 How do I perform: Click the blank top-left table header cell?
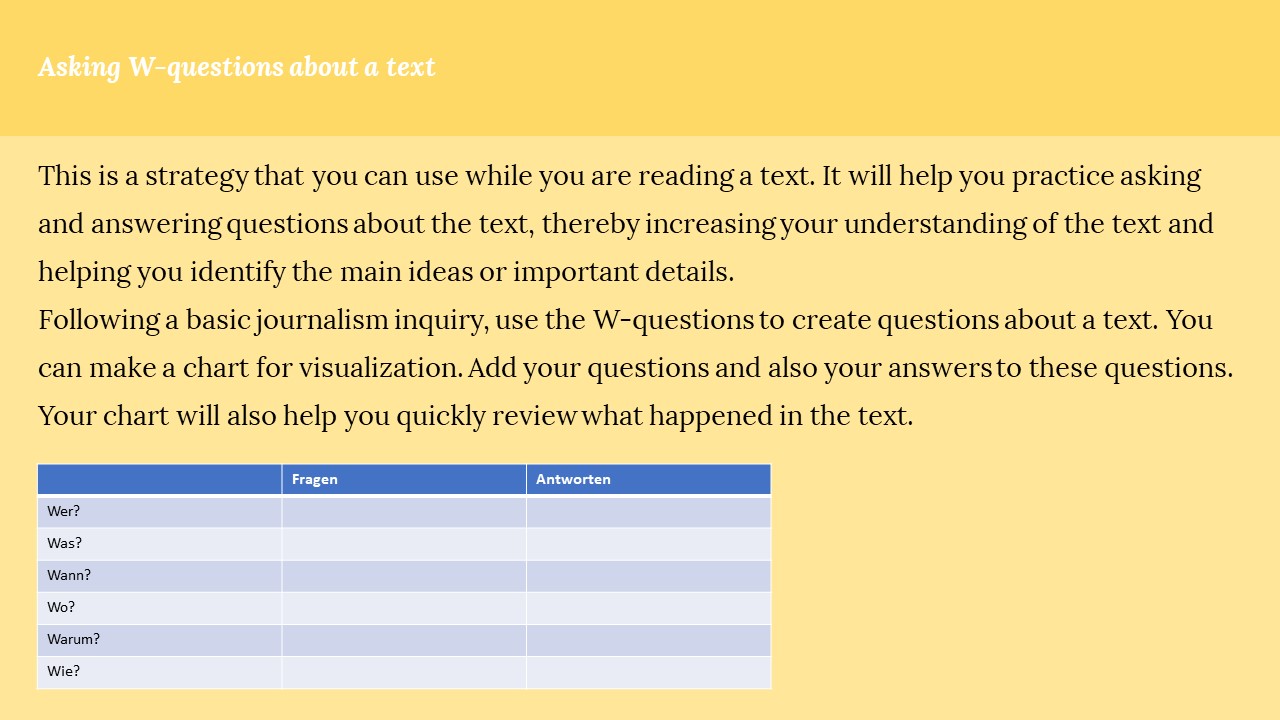160,479
